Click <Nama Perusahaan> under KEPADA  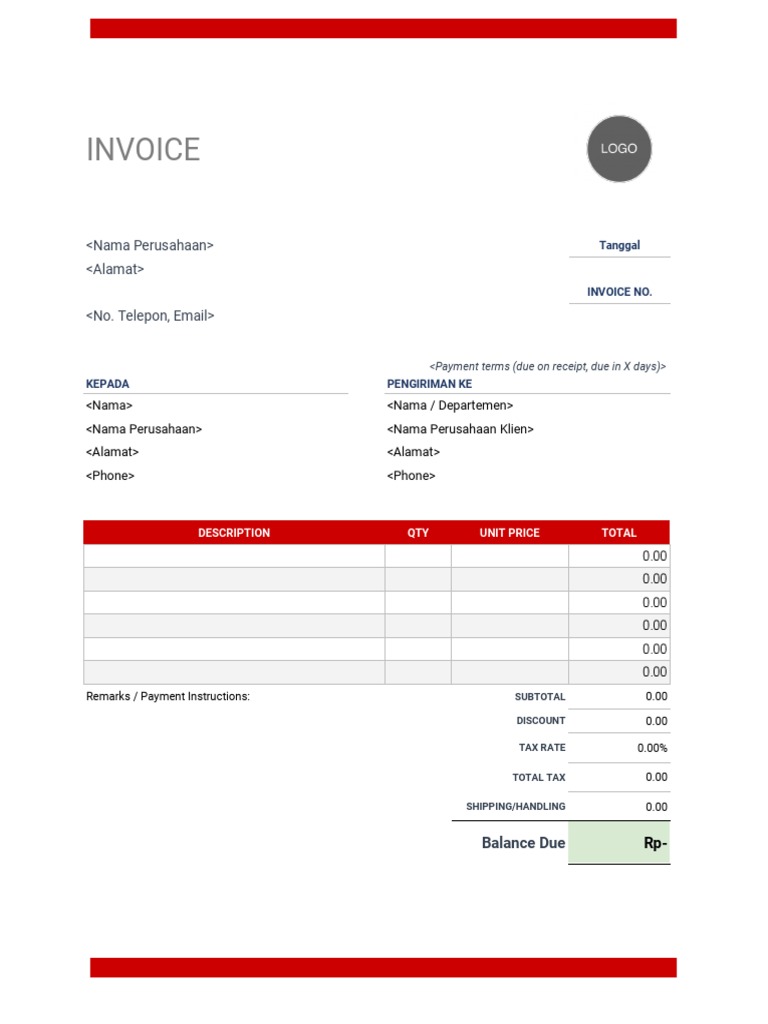(144, 429)
